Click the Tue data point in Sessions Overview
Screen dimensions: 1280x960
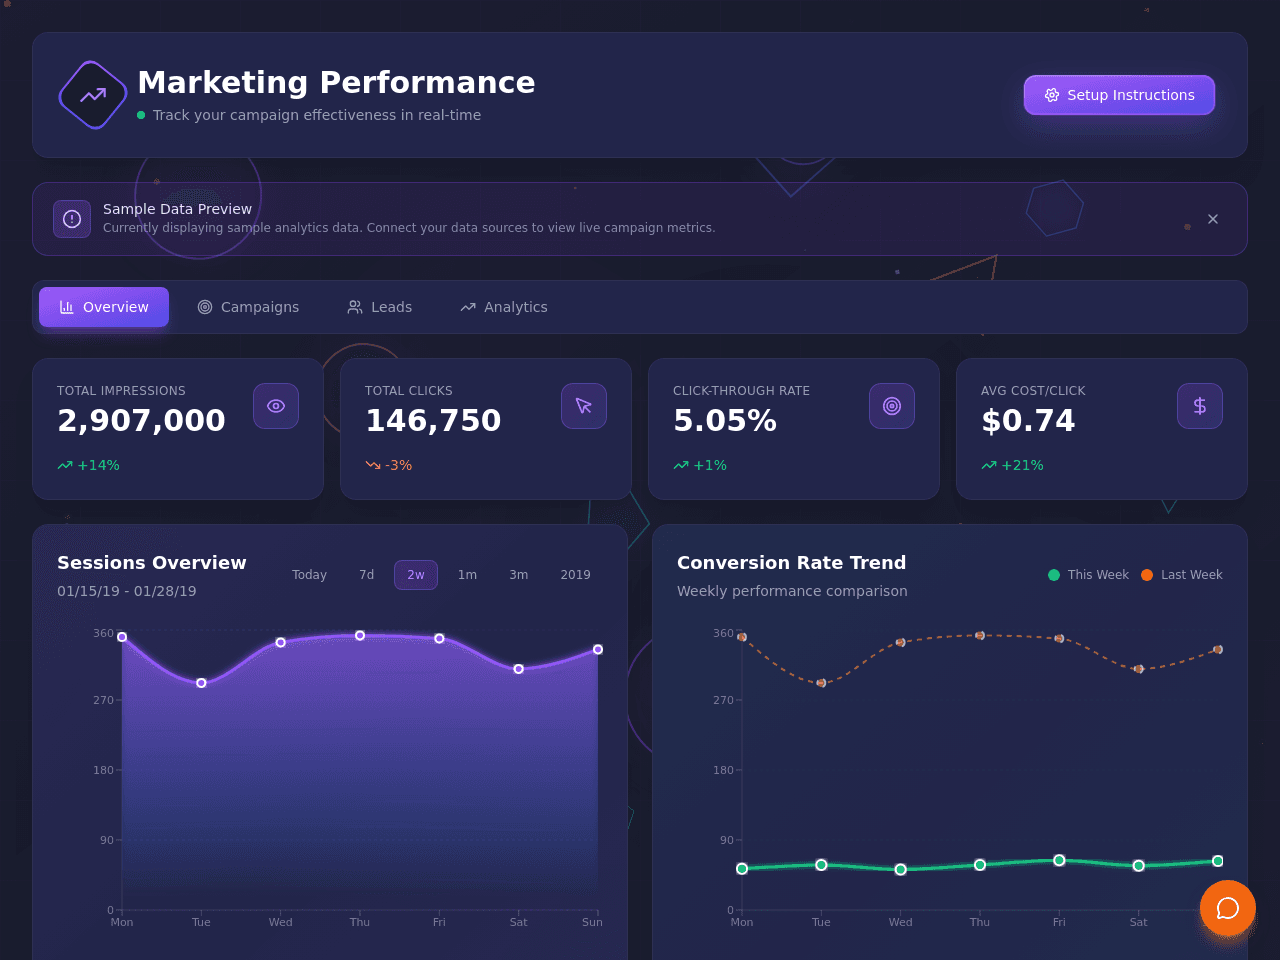click(201, 683)
